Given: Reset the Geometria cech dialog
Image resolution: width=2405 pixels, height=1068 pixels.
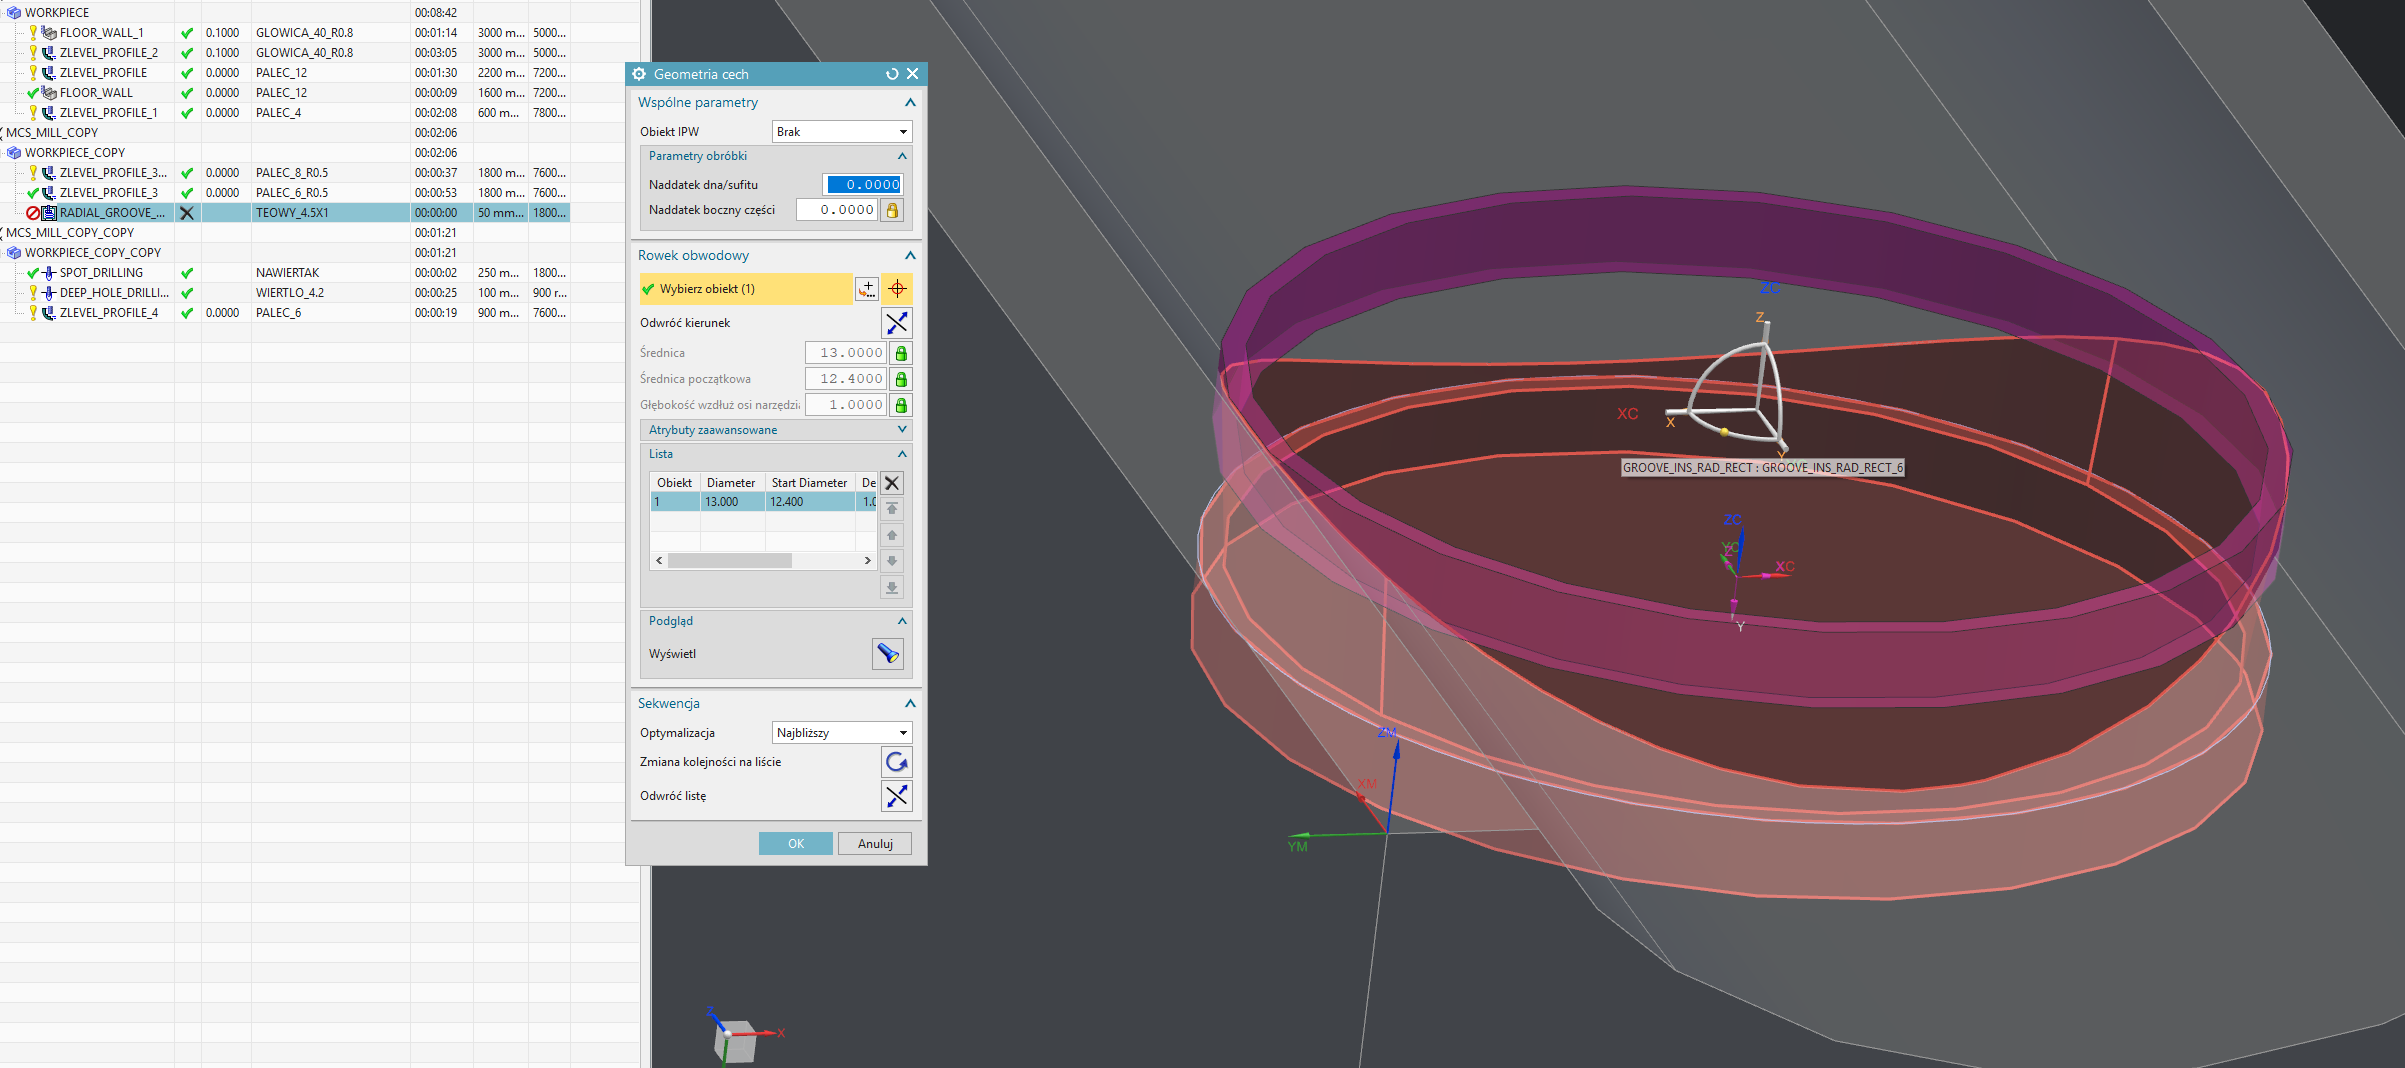Looking at the screenshot, I should [892, 74].
